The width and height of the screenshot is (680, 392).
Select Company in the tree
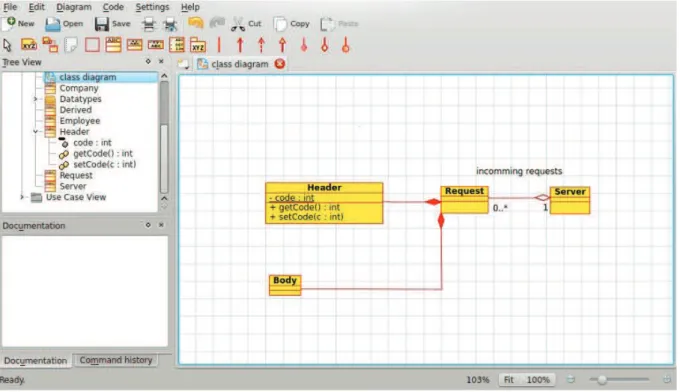tap(79, 88)
